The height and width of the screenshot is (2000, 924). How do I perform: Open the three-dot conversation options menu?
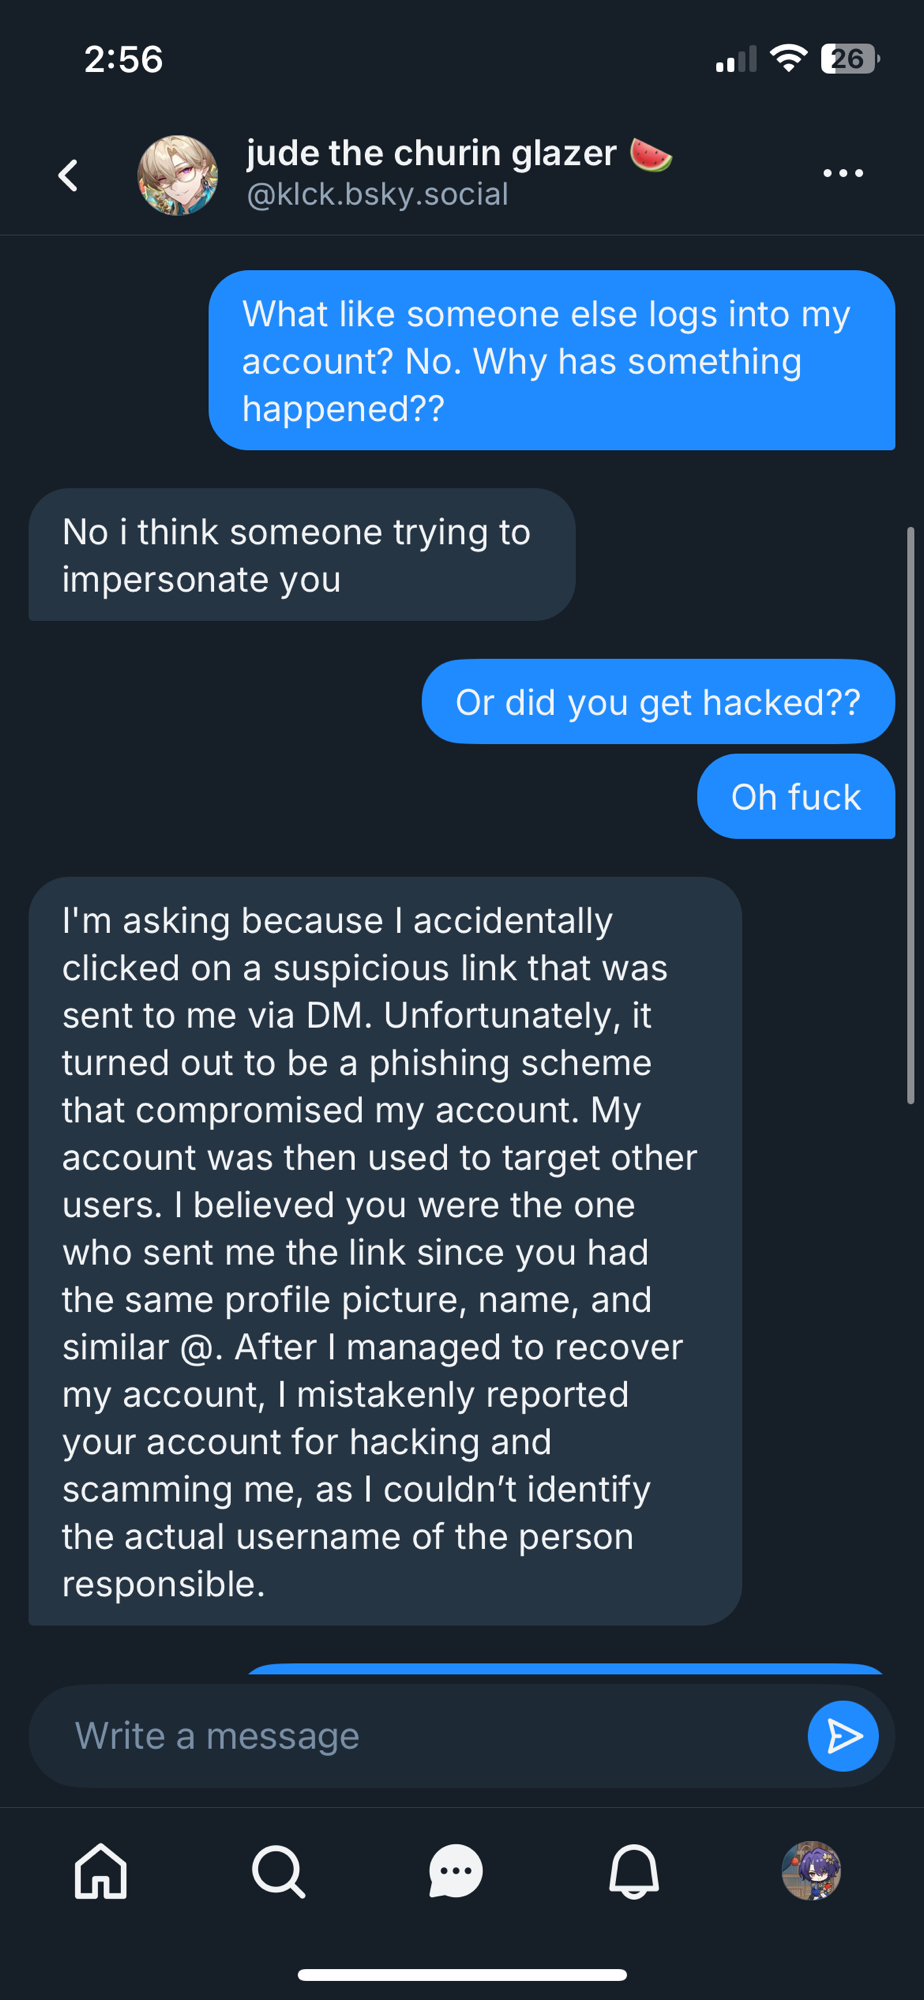[x=842, y=174]
